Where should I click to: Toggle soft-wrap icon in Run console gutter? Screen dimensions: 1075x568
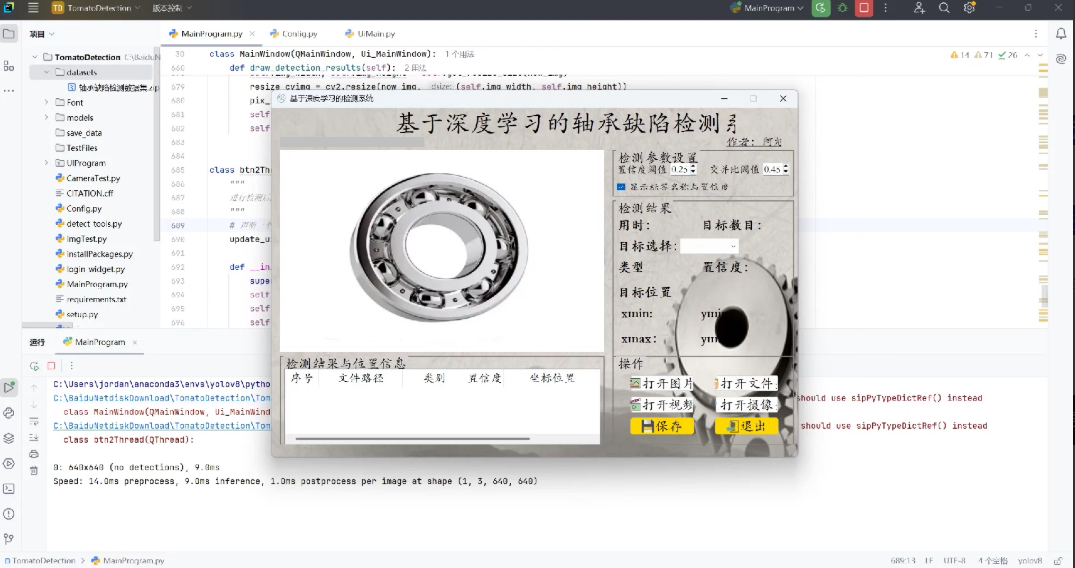coord(34,421)
